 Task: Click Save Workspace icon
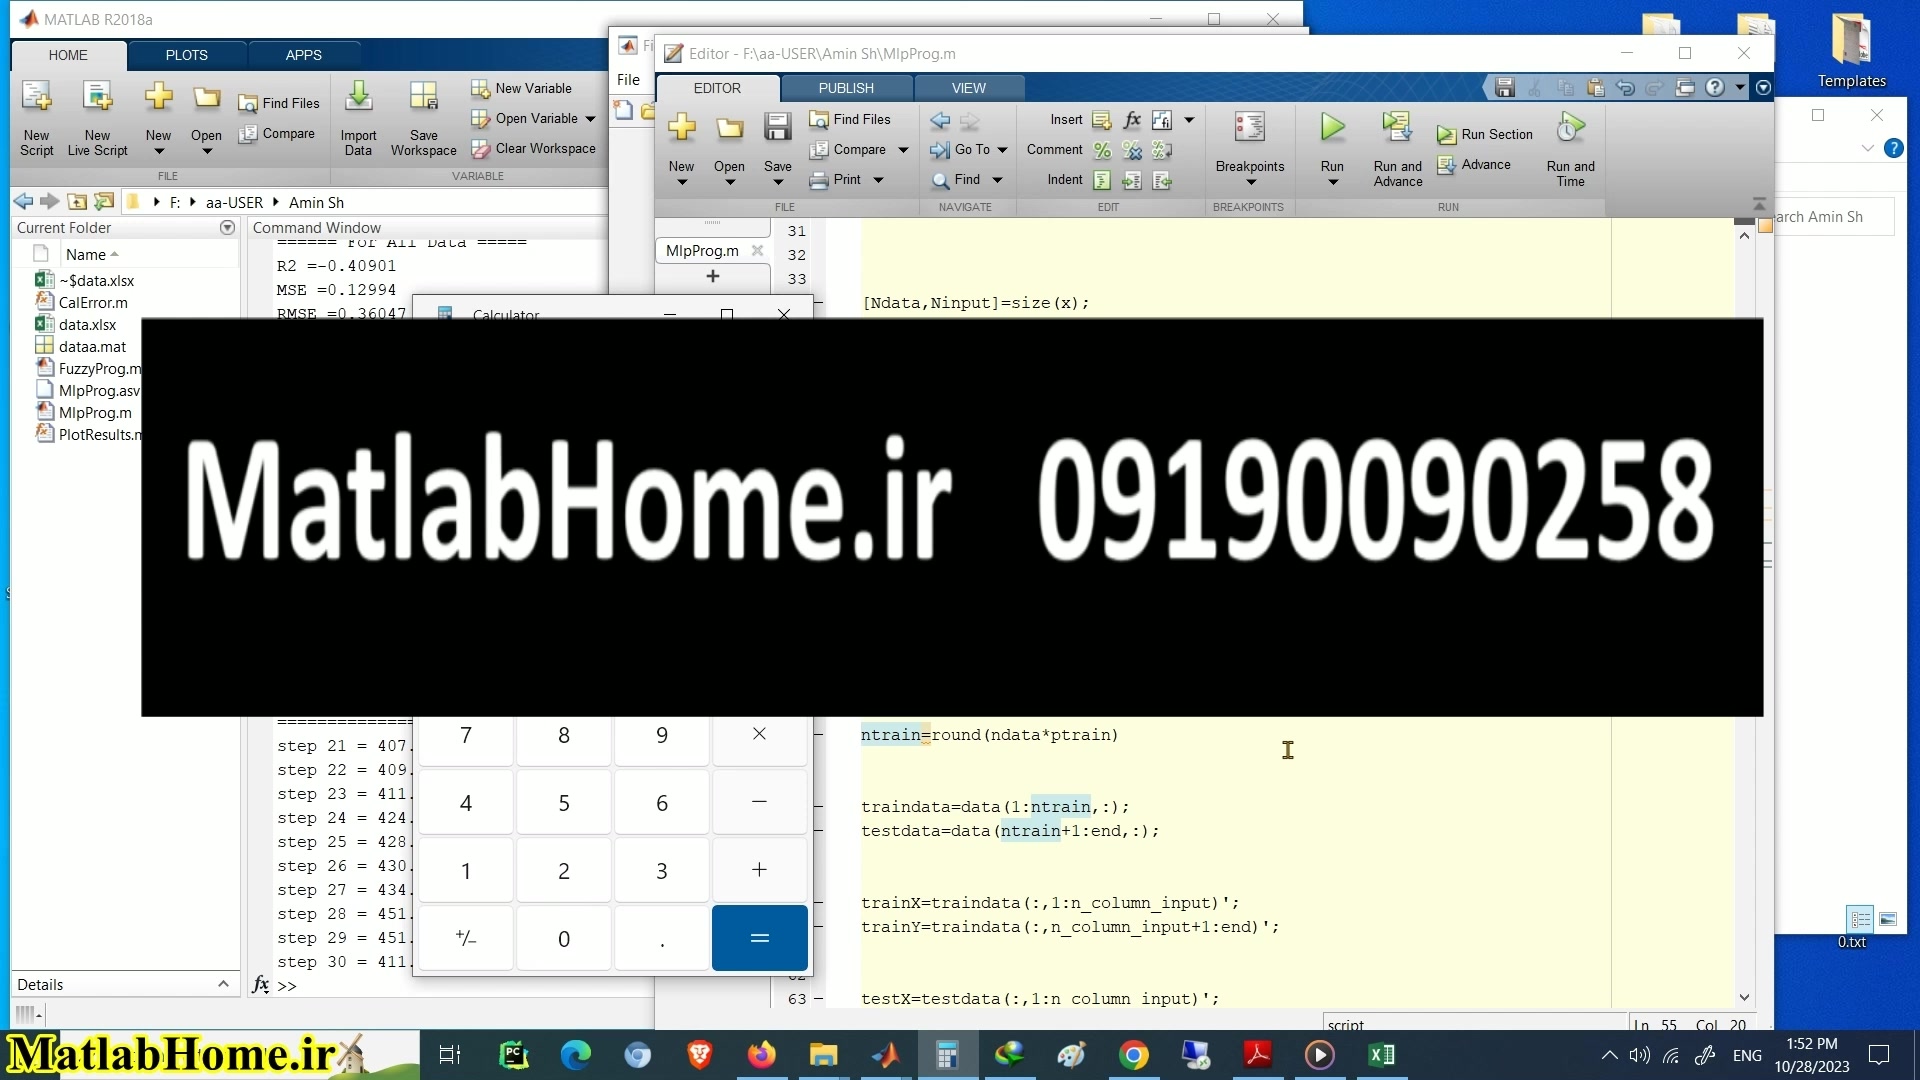click(x=423, y=98)
